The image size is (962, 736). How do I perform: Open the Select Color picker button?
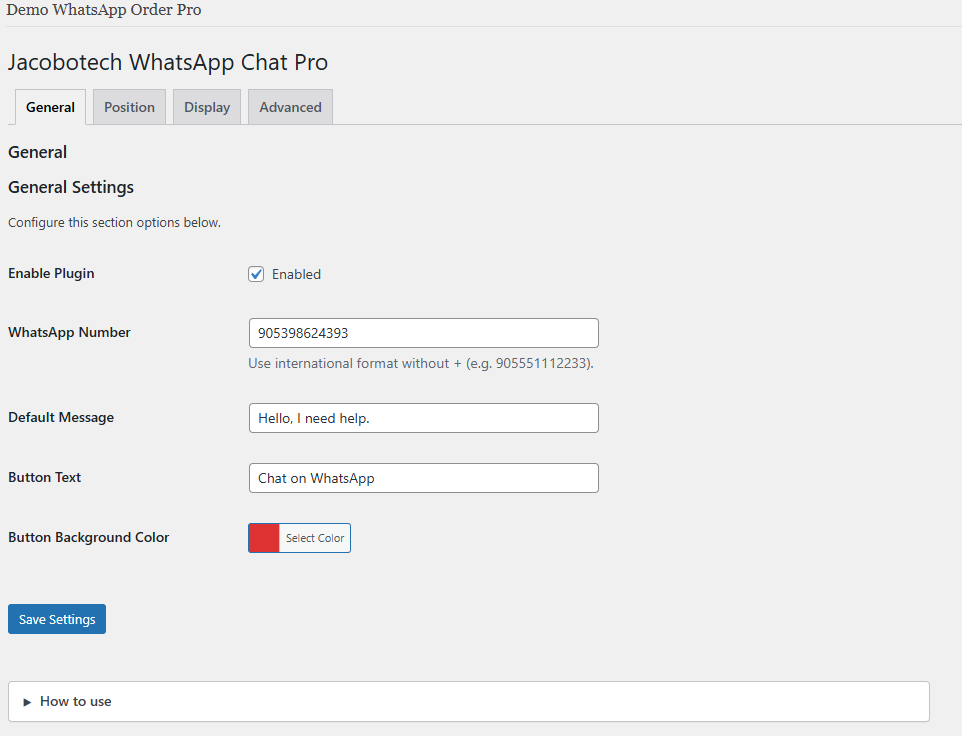[x=315, y=538]
